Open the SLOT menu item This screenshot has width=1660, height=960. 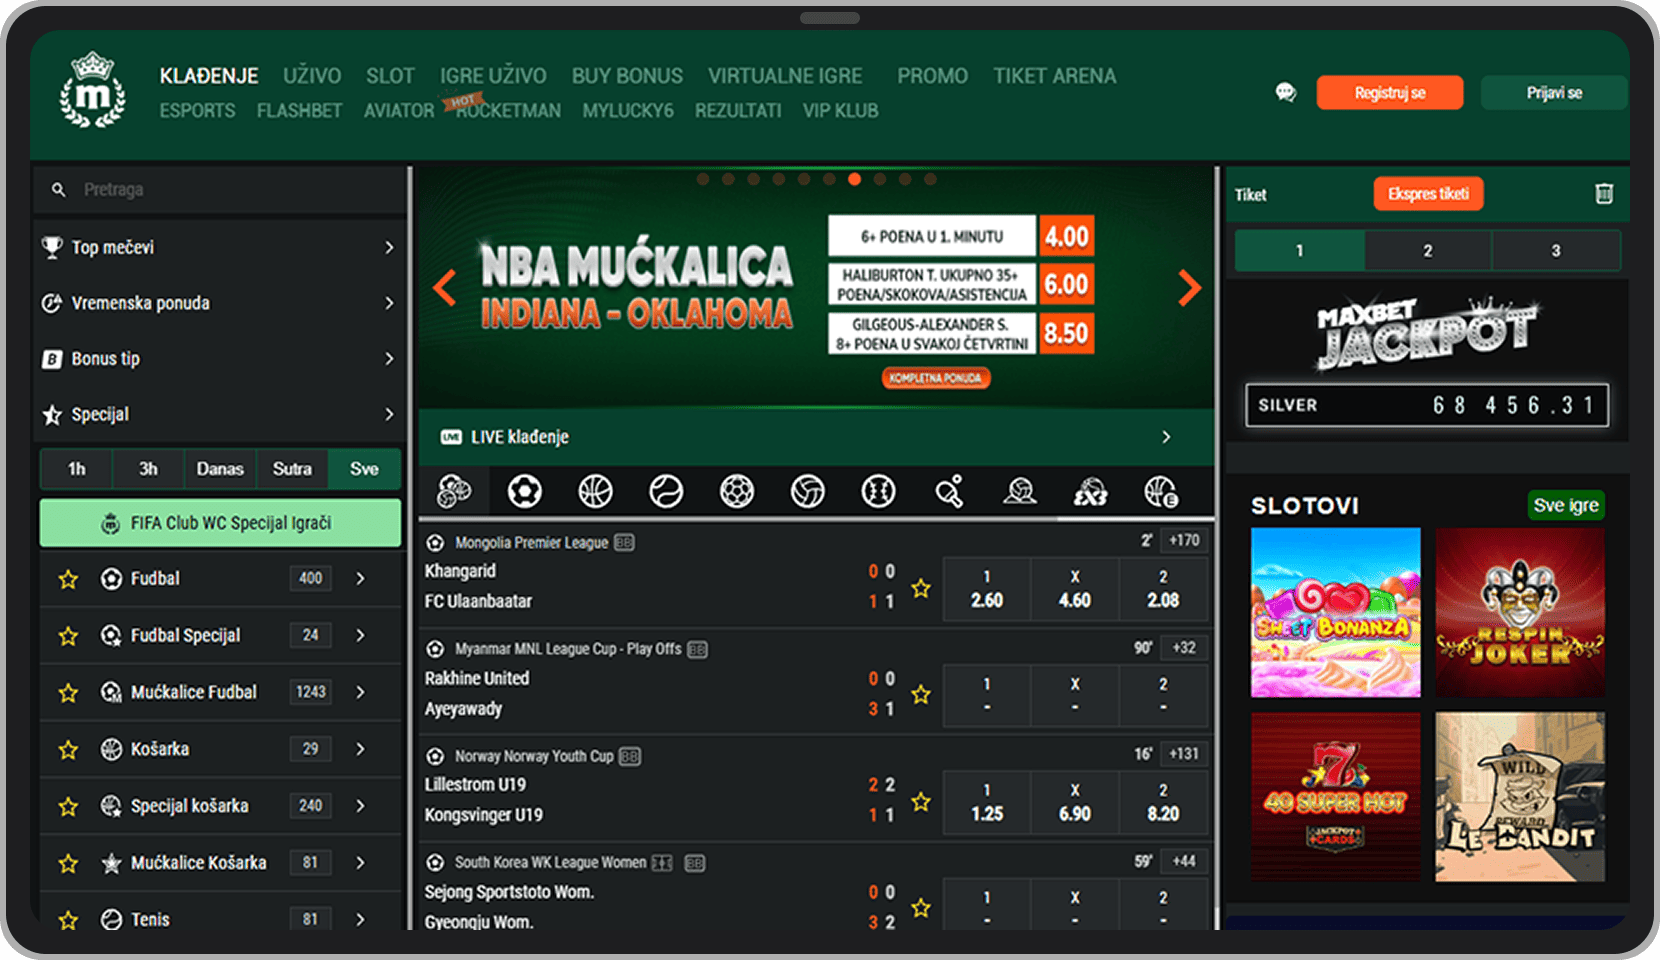pos(390,76)
